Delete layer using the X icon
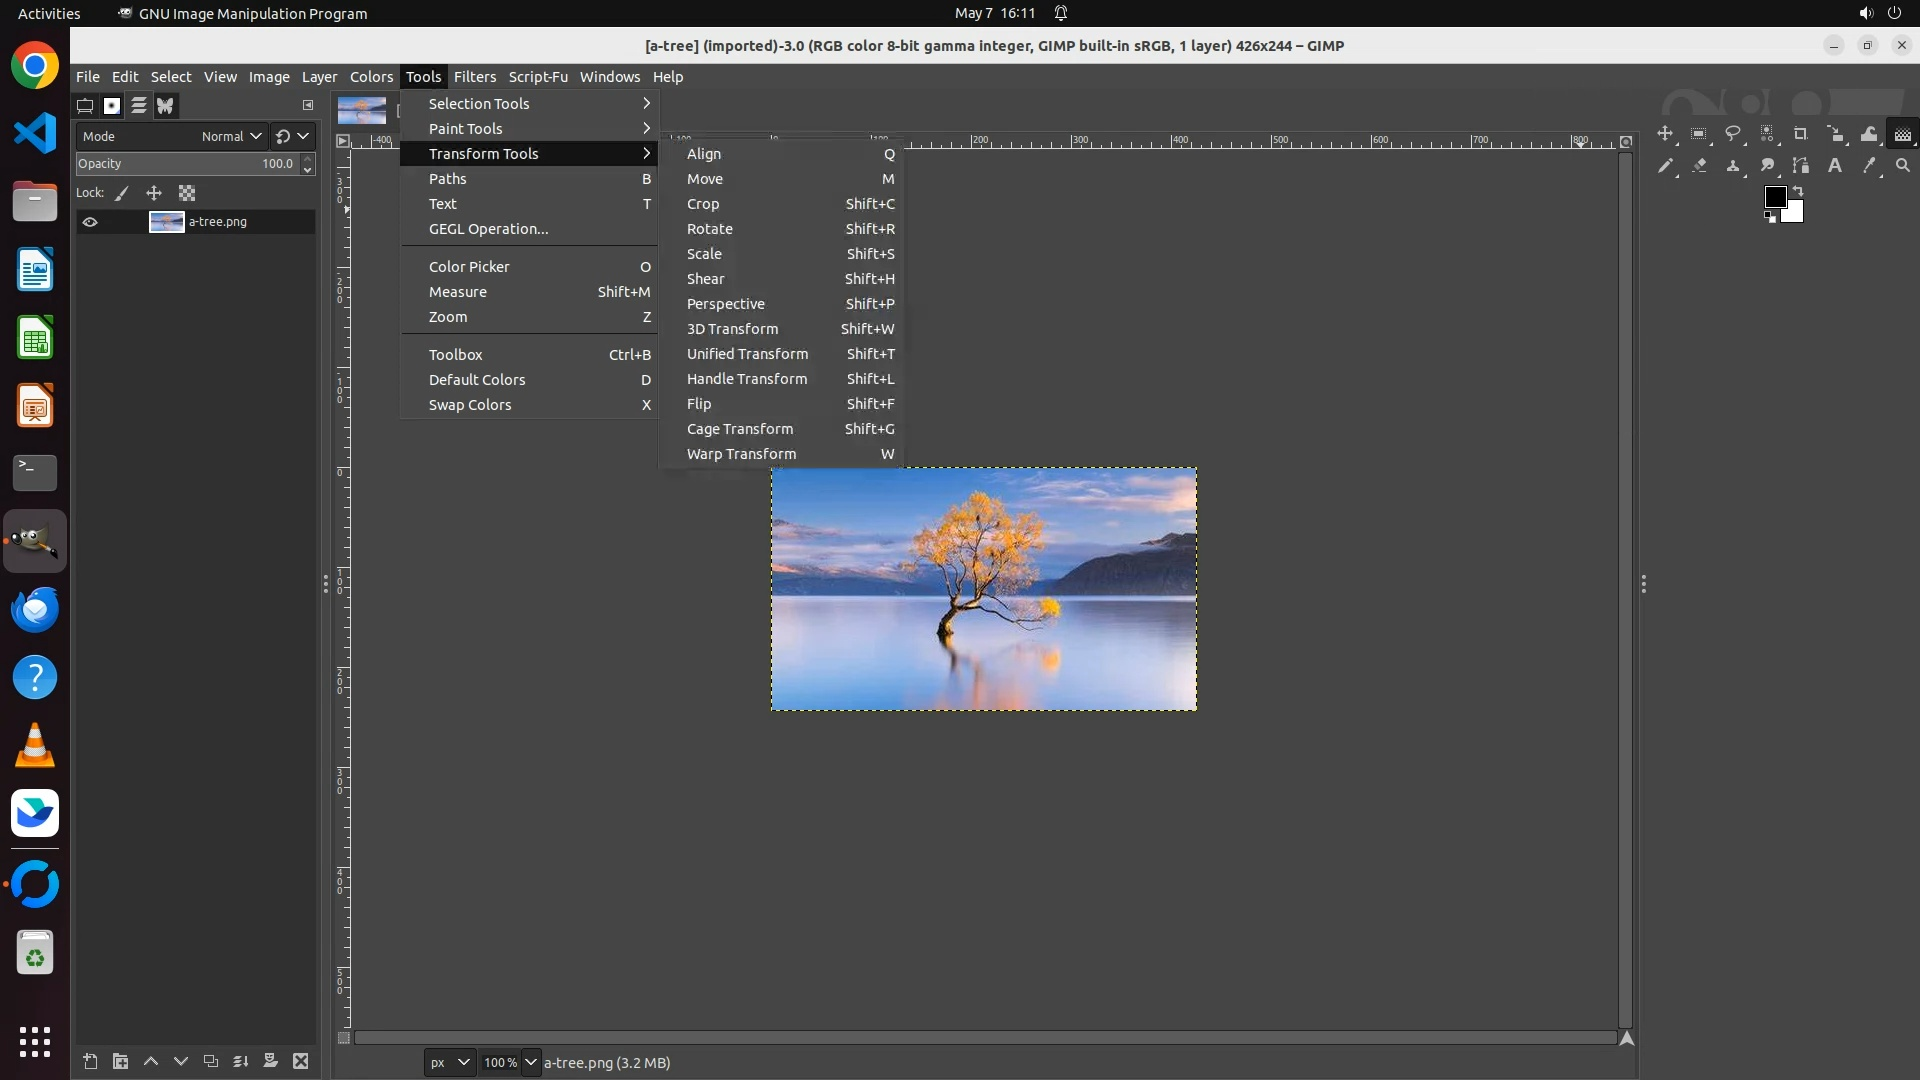Image resolution: width=1920 pixels, height=1080 pixels. 300,1061
